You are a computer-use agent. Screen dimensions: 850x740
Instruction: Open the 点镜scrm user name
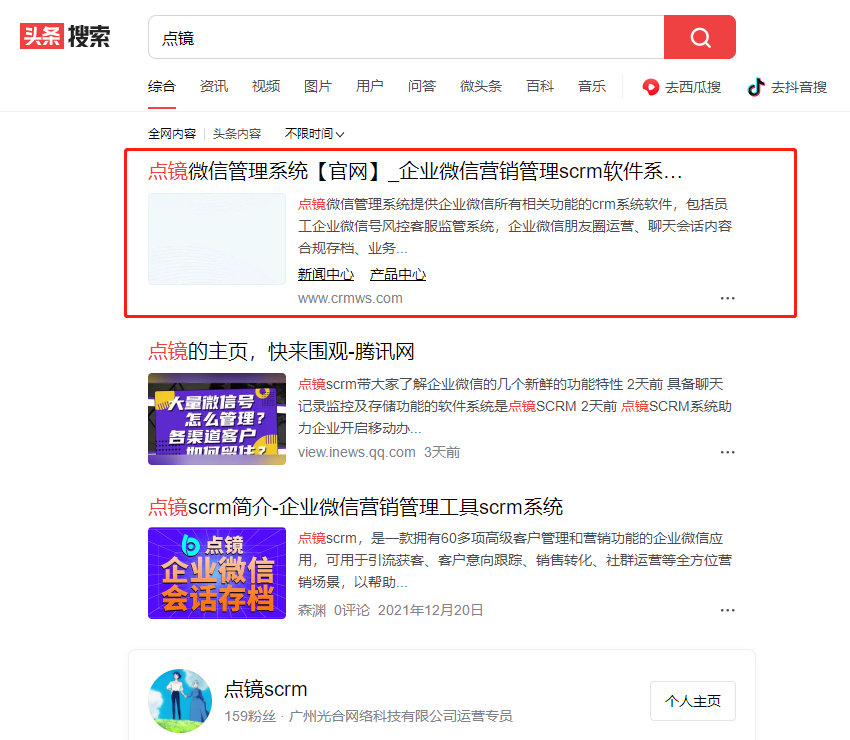(x=266, y=689)
